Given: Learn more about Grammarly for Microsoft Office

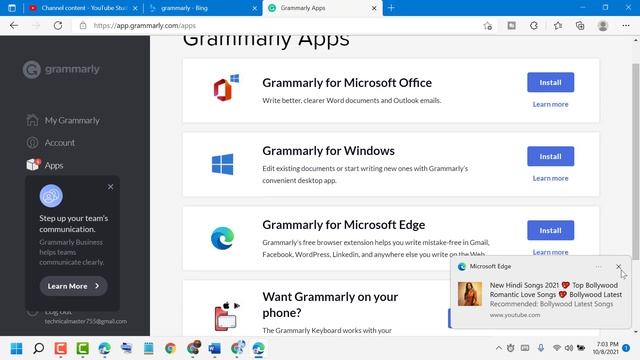Looking at the screenshot, I should click(x=550, y=104).
